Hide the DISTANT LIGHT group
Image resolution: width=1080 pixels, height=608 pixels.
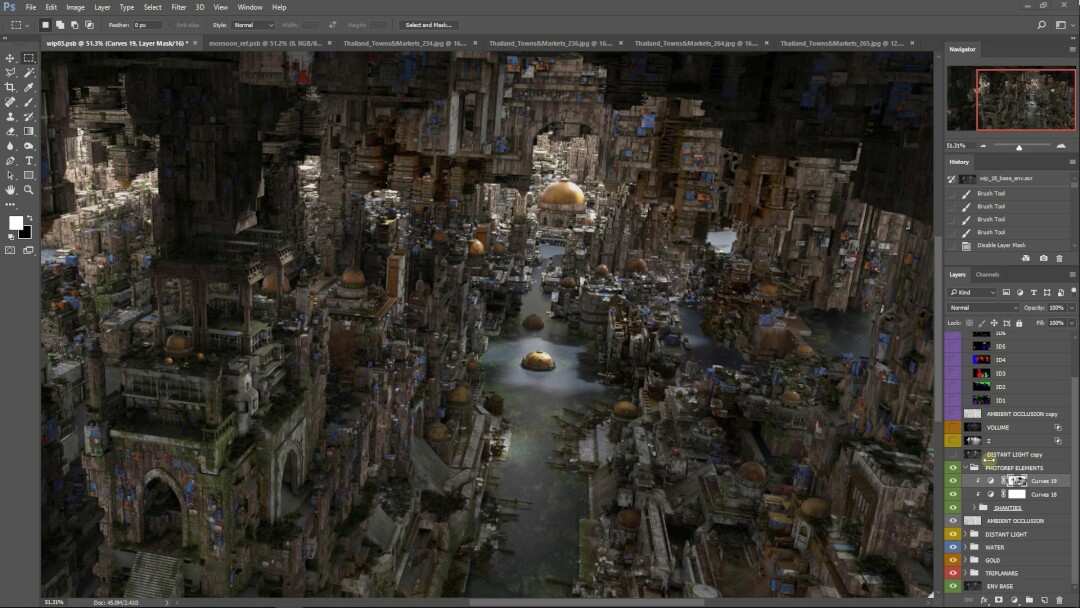pos(953,534)
